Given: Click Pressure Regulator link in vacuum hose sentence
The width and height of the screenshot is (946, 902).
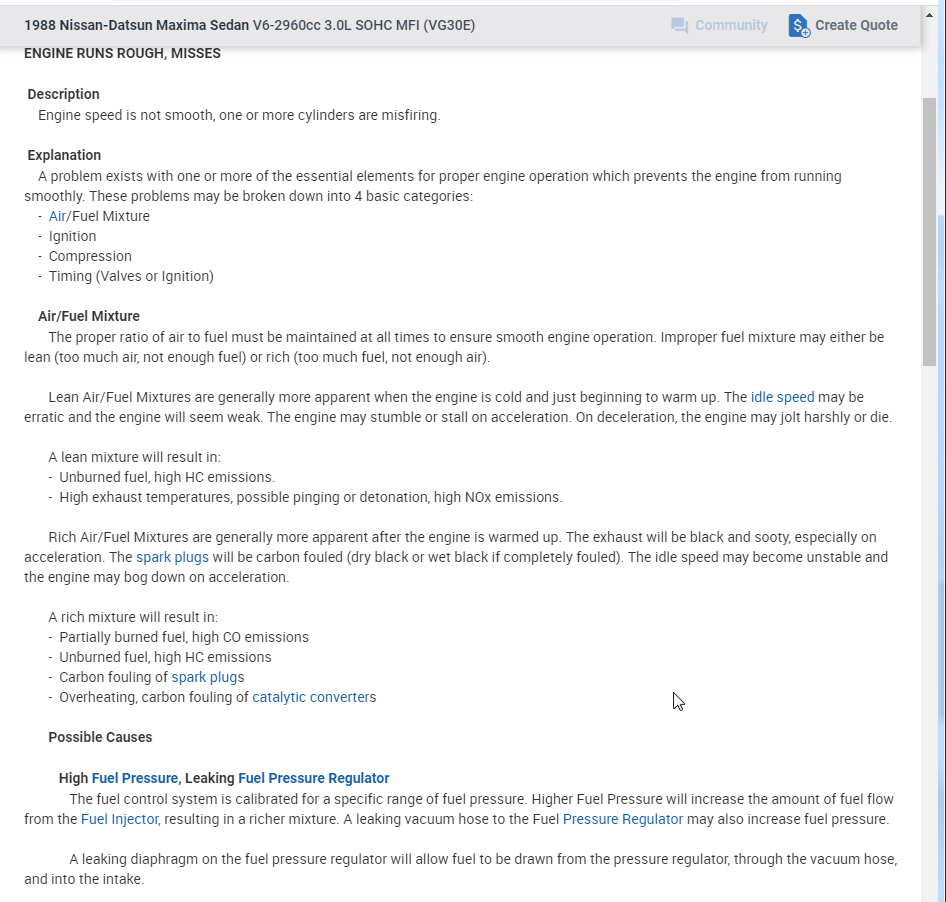Looking at the screenshot, I should 622,819.
